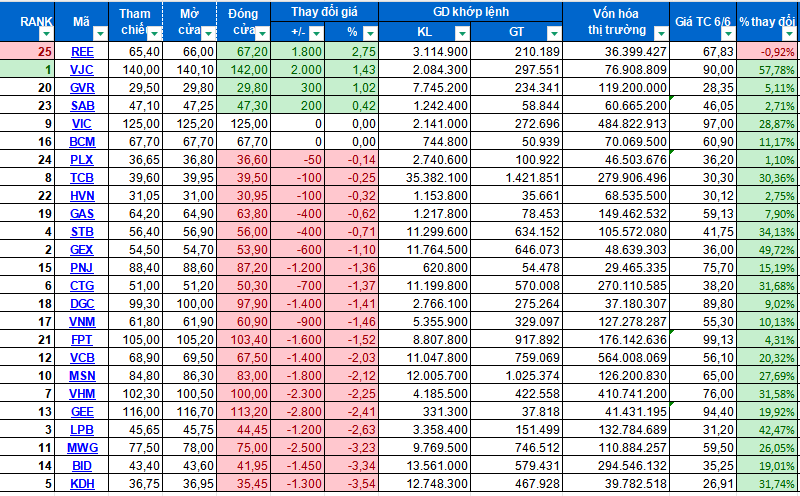Open the BID stock link

pyautogui.click(x=82, y=466)
